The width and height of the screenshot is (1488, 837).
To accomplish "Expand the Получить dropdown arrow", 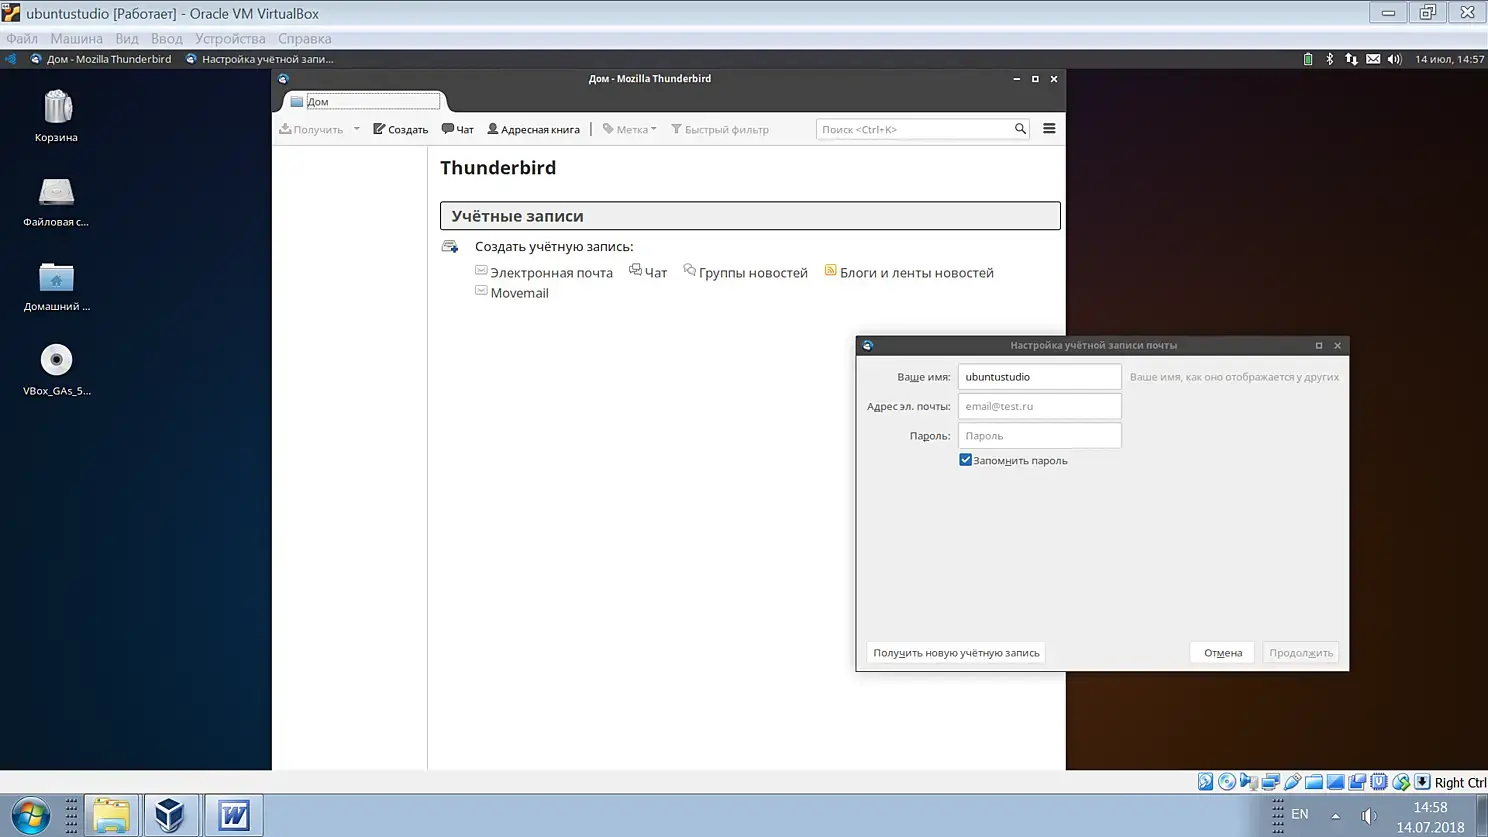I will tap(357, 129).
